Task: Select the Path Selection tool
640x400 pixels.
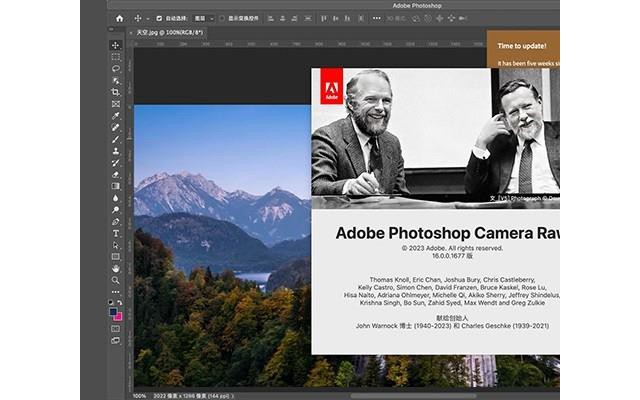Action: pos(116,245)
